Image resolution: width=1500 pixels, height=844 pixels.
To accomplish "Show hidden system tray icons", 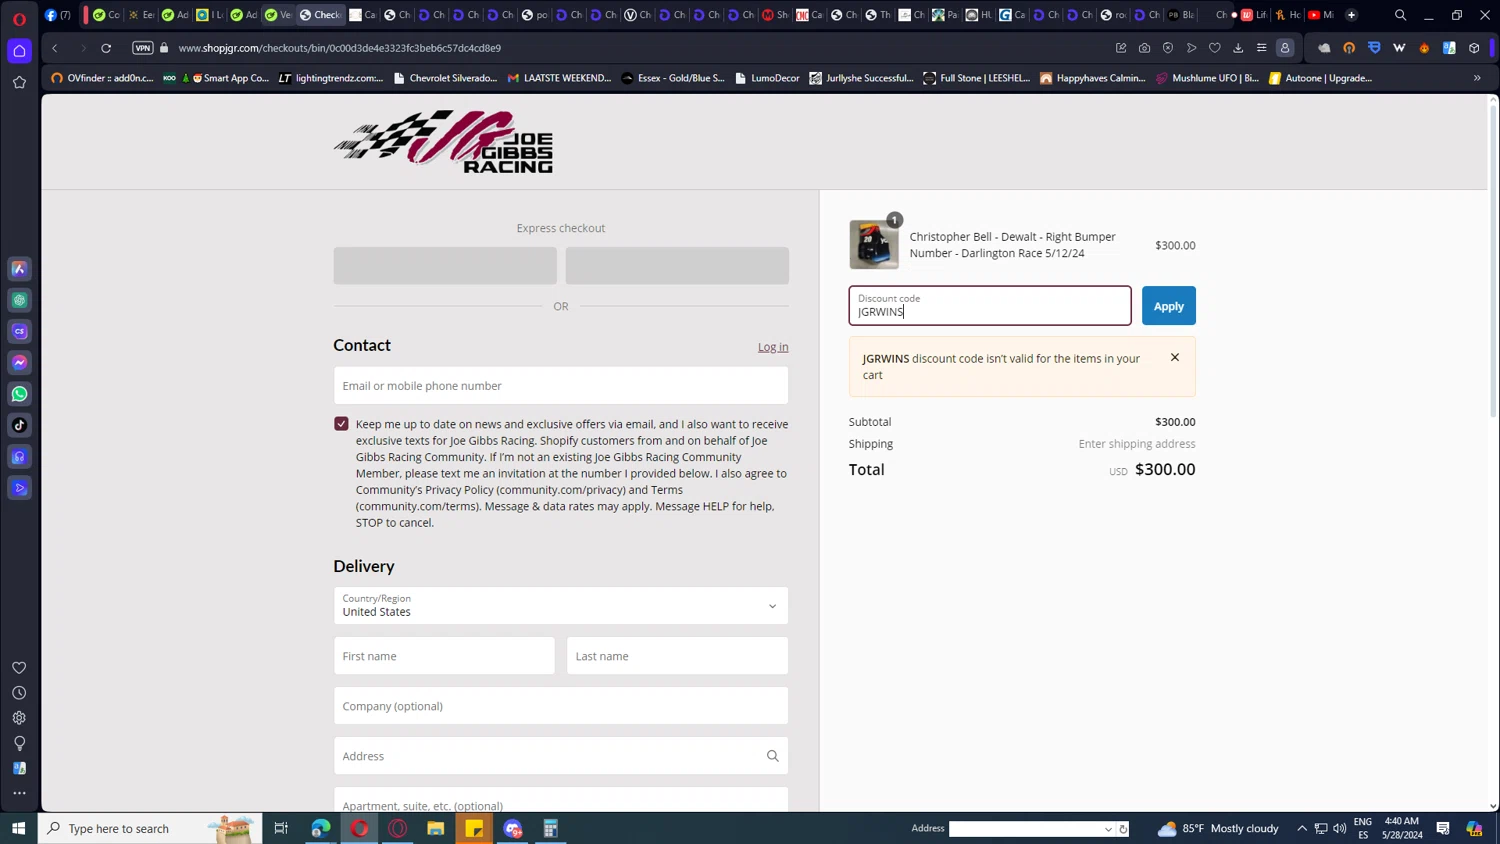I will click(1302, 828).
